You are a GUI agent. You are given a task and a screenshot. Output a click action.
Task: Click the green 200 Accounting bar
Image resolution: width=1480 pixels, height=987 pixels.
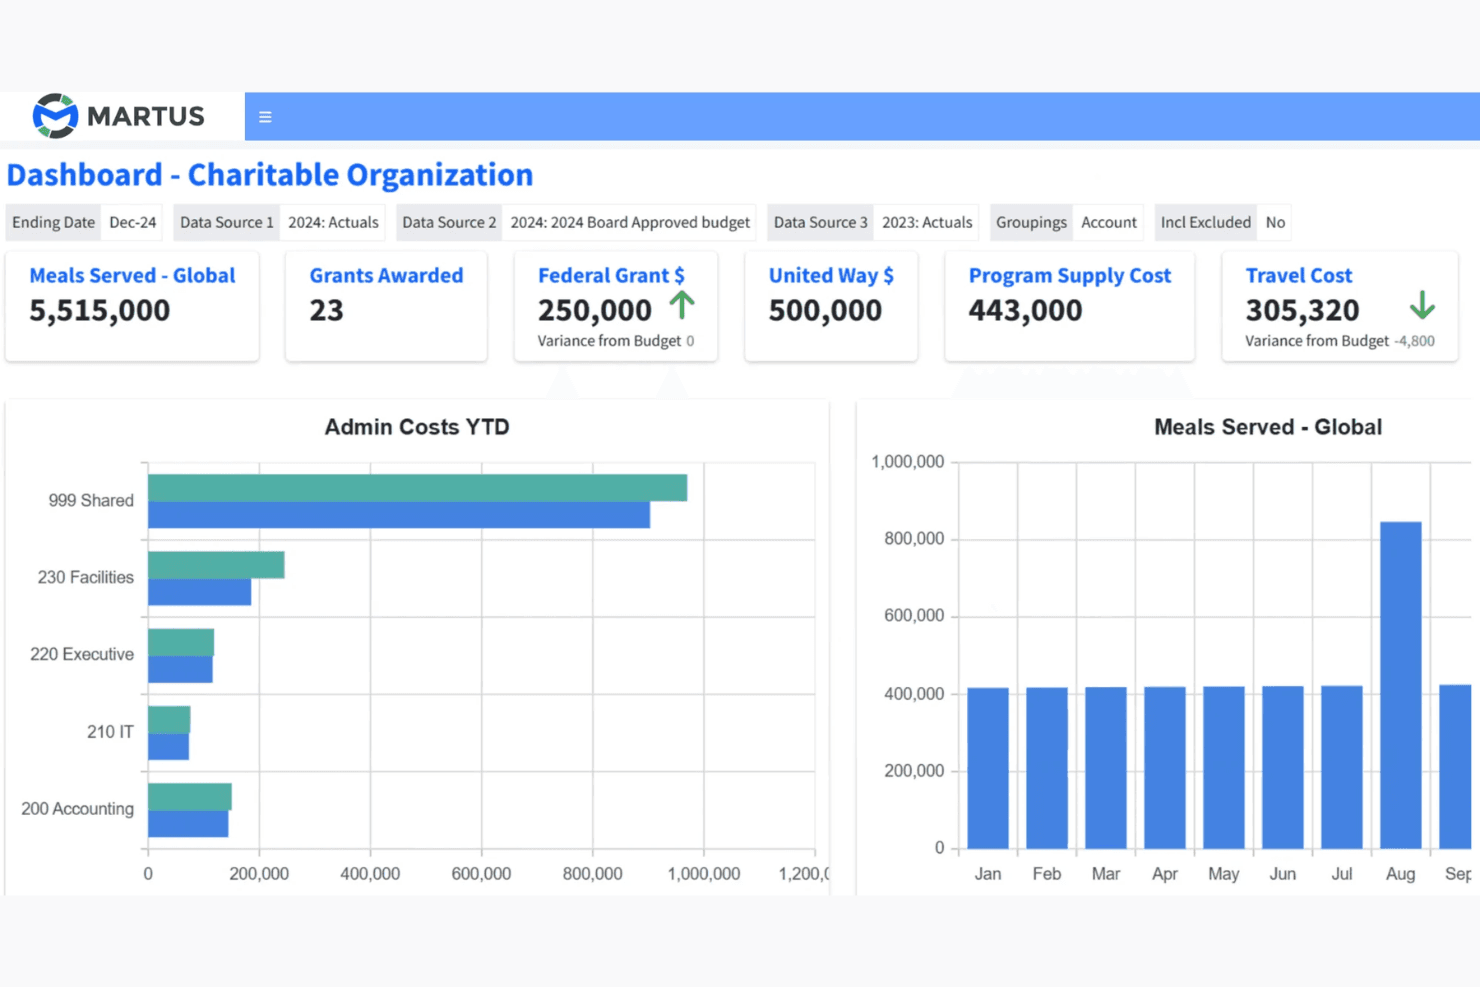(x=190, y=796)
